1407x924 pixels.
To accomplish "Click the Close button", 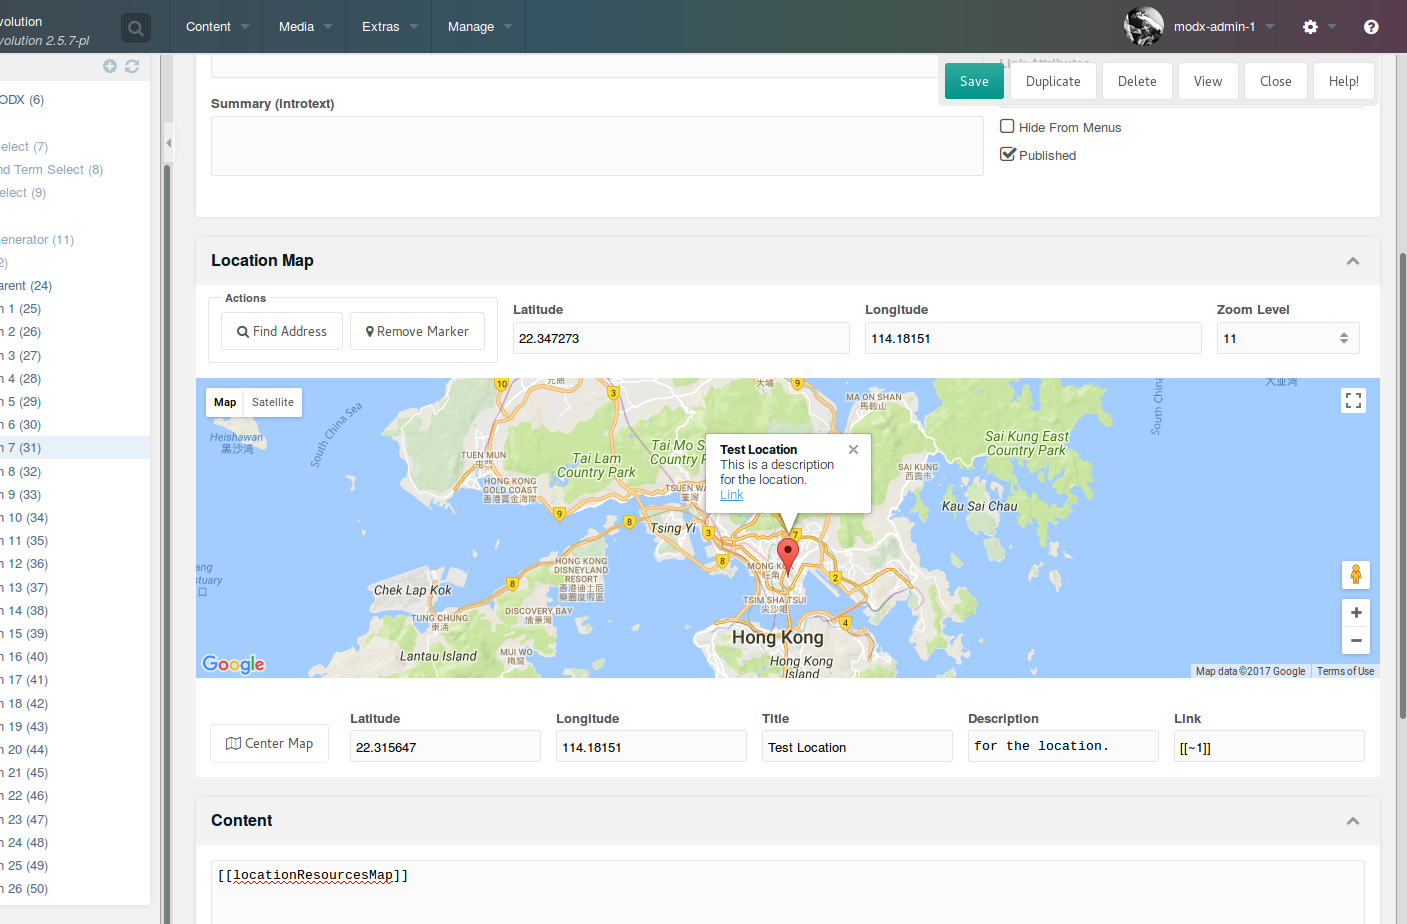I will coord(1275,81).
